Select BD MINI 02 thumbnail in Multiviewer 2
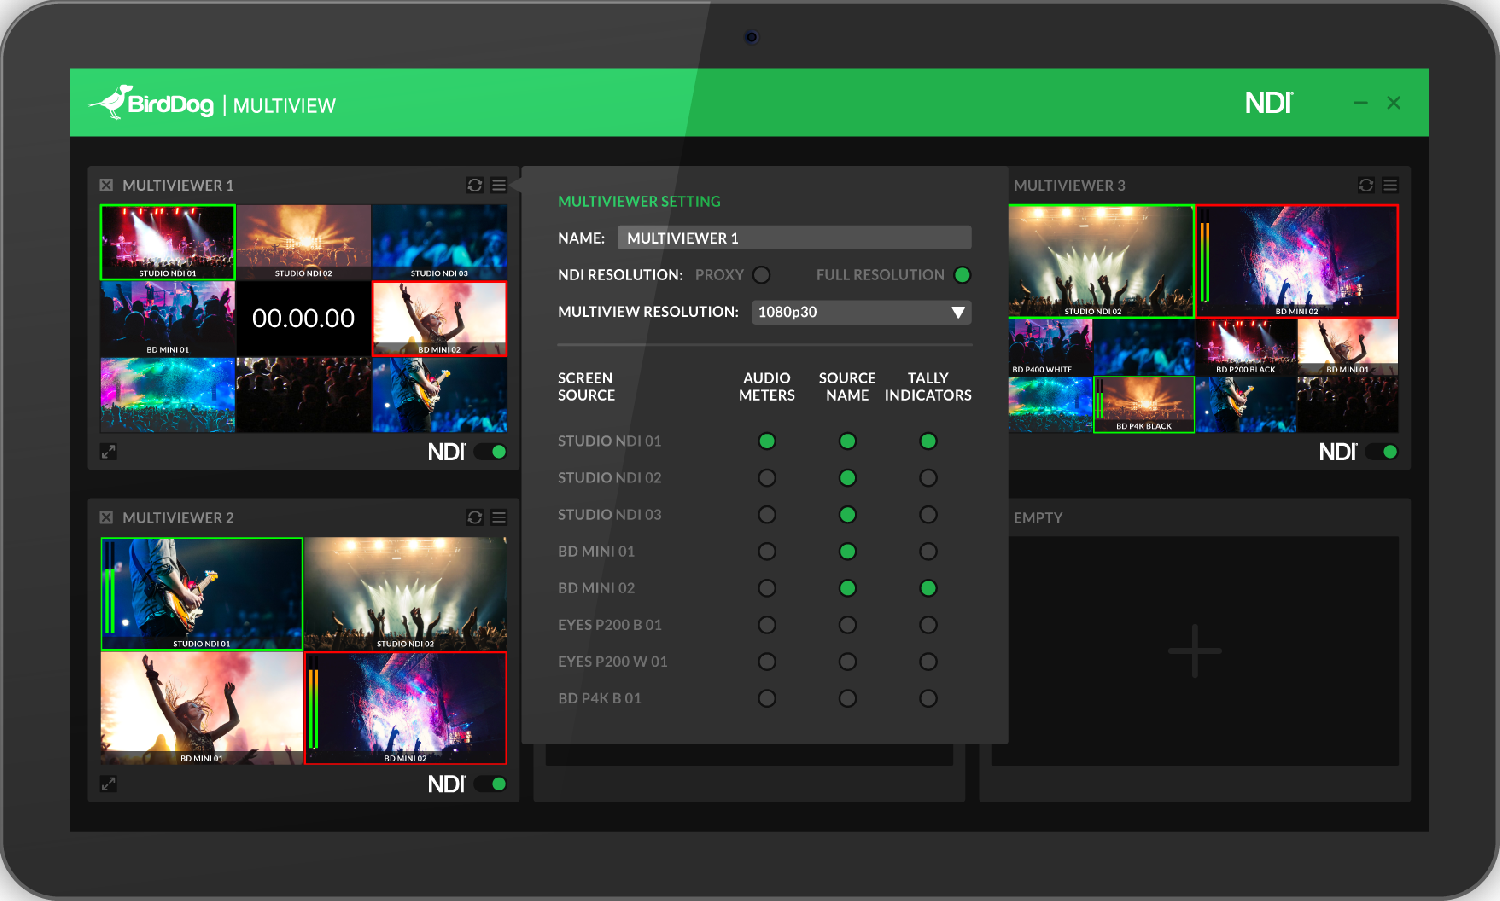 [x=406, y=708]
